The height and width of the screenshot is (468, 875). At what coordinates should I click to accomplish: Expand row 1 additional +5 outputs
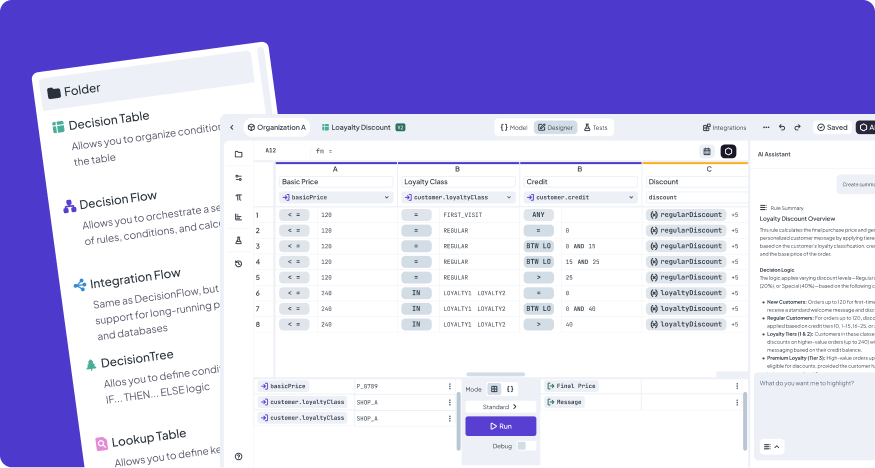coord(735,215)
